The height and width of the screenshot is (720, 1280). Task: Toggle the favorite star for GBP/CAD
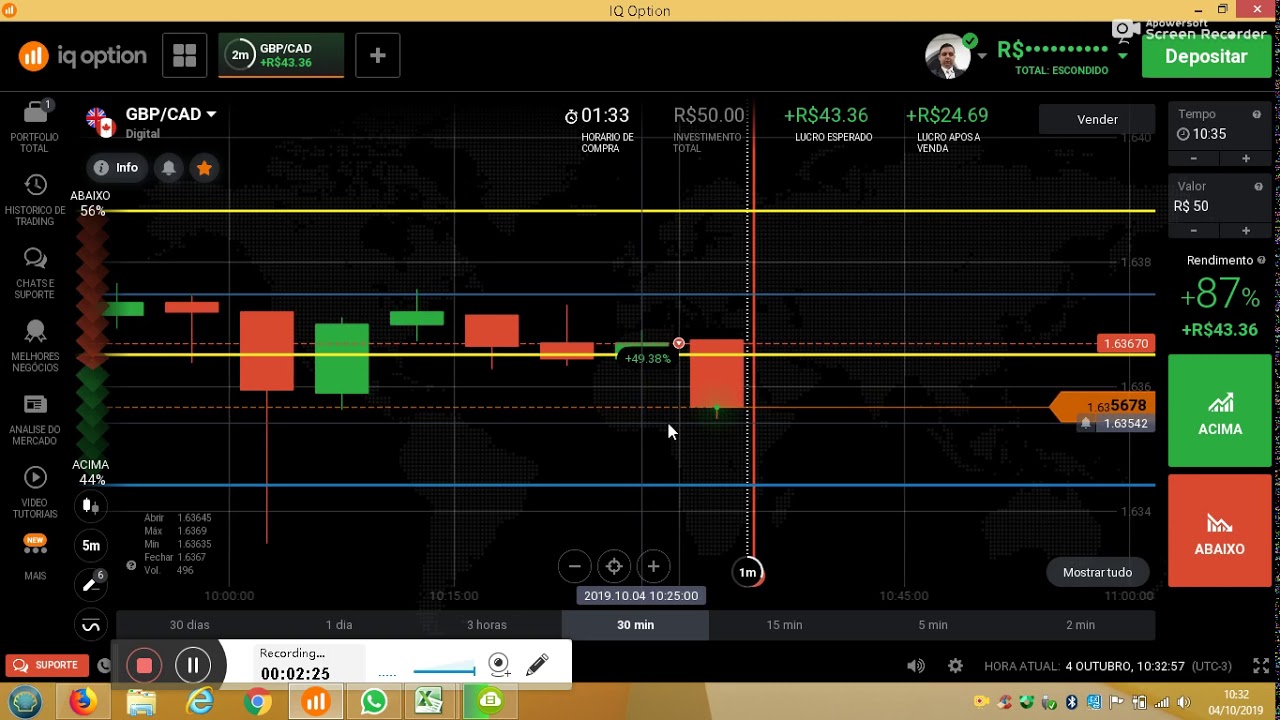pyautogui.click(x=204, y=168)
